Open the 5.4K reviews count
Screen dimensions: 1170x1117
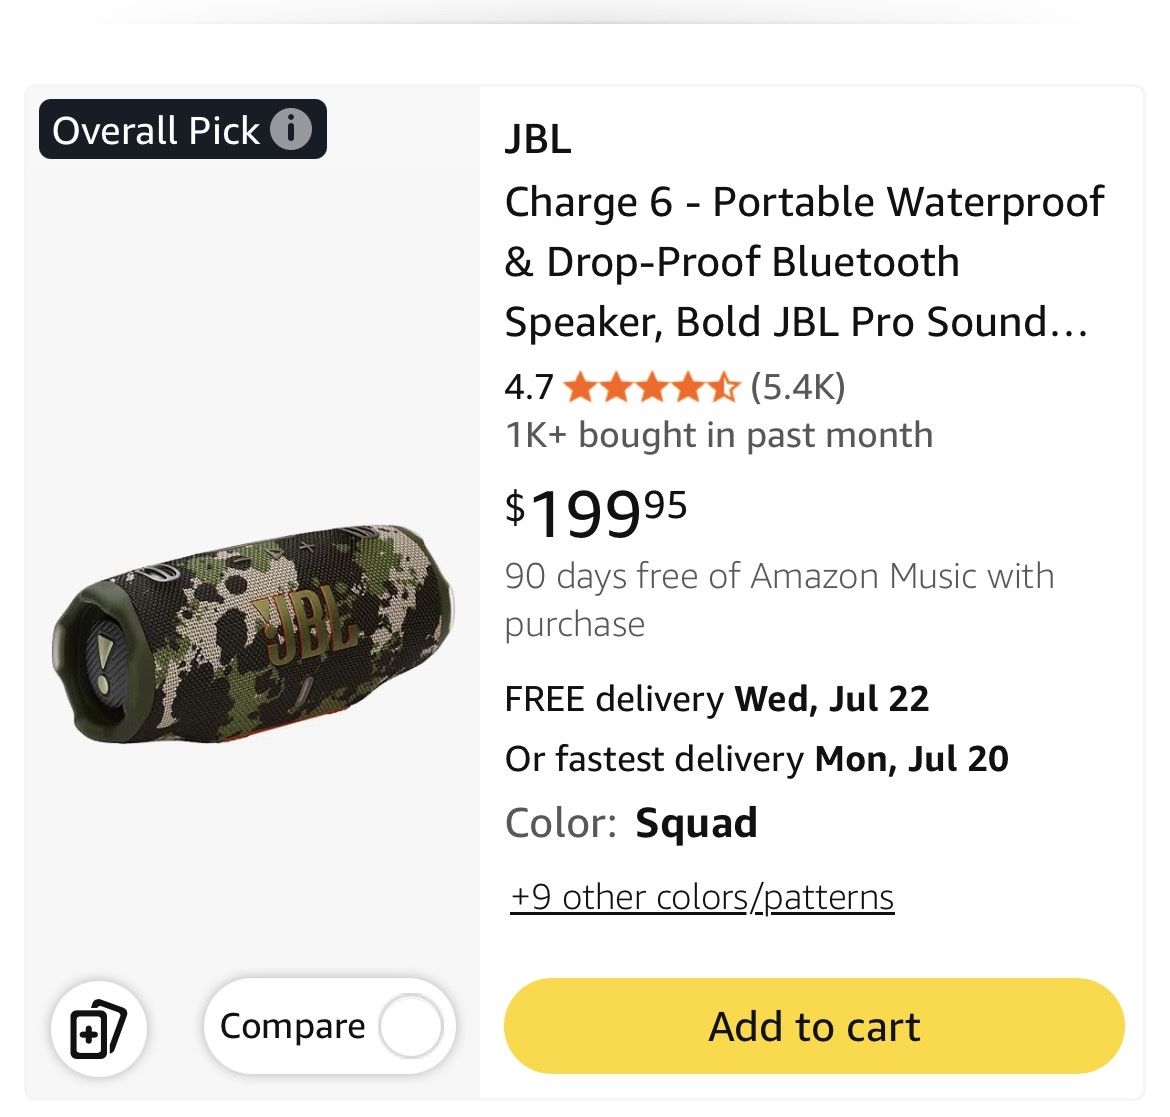pyautogui.click(x=798, y=387)
